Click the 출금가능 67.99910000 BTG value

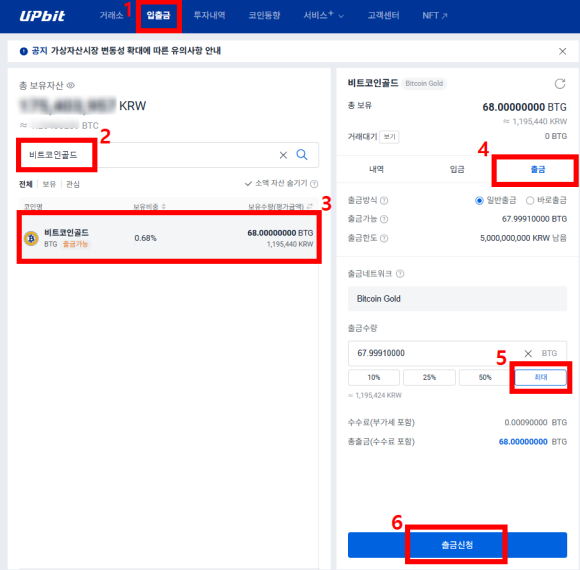coord(534,219)
